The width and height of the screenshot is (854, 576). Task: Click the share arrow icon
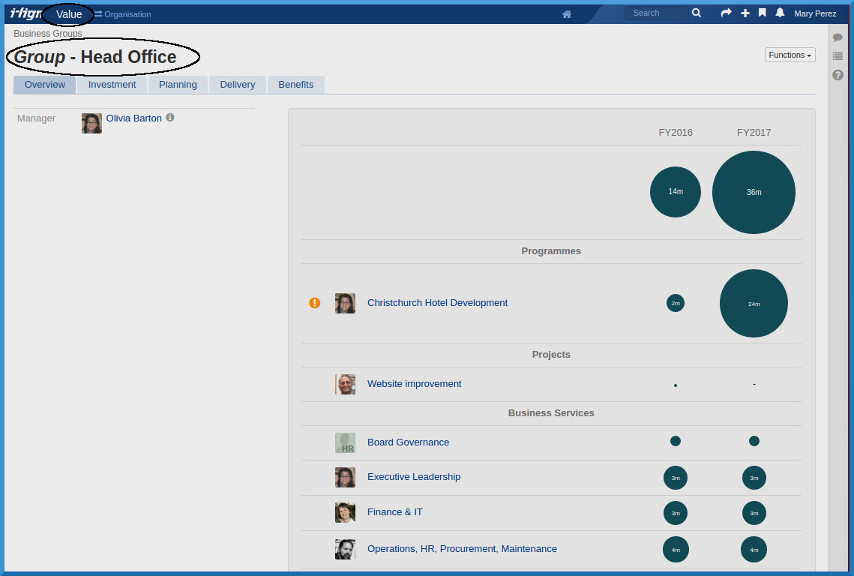click(726, 14)
